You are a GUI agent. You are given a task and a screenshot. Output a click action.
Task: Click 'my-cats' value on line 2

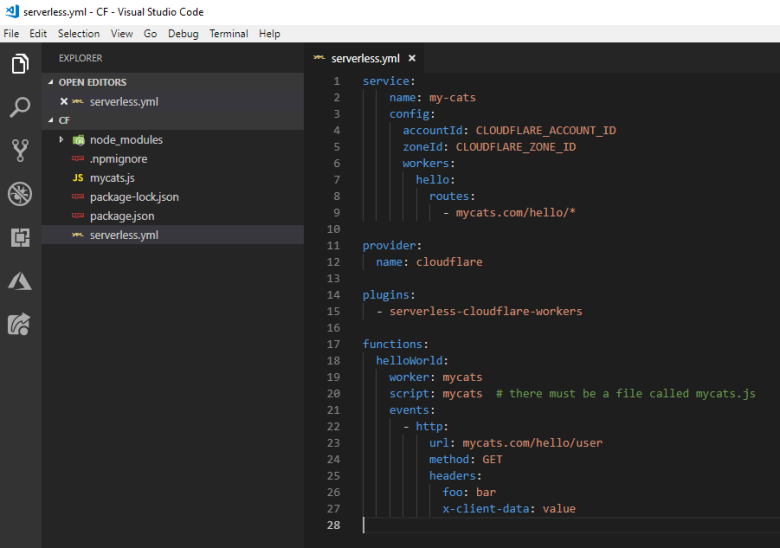tap(452, 97)
